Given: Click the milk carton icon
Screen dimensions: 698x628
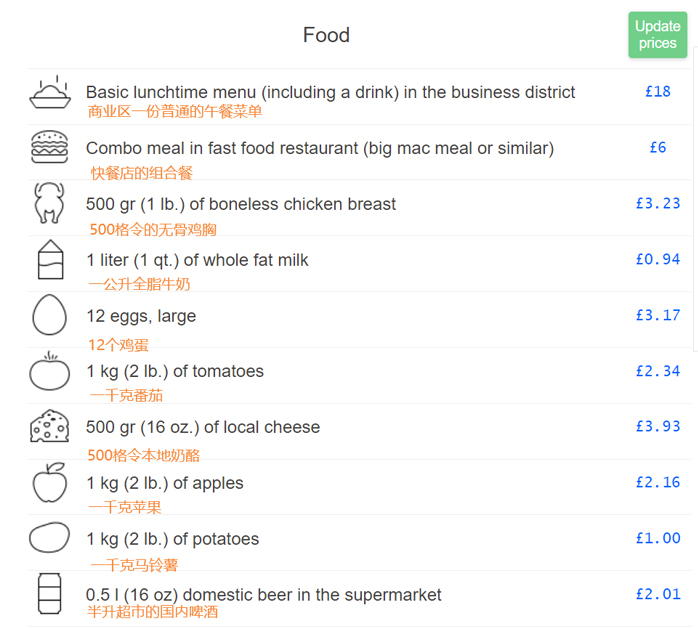Looking at the screenshot, I should pyautogui.click(x=49, y=260).
